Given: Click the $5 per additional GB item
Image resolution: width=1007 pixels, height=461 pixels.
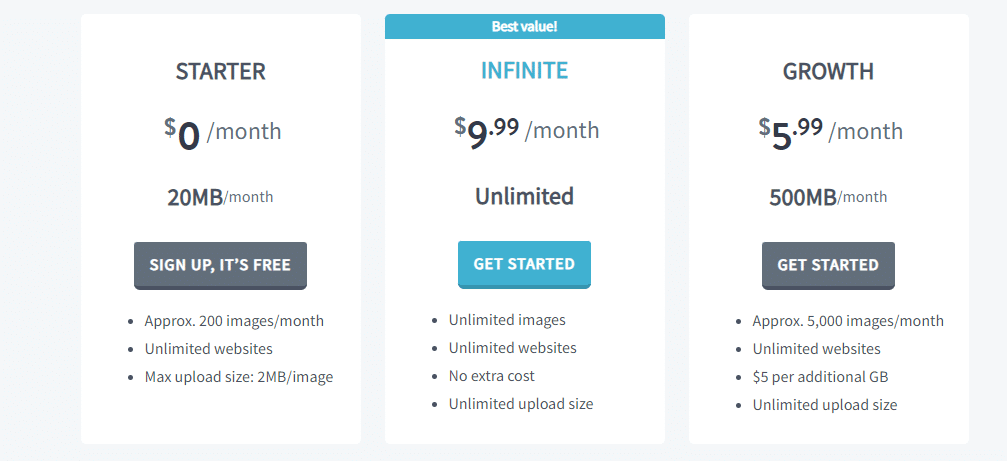Looking at the screenshot, I should coord(820,377).
